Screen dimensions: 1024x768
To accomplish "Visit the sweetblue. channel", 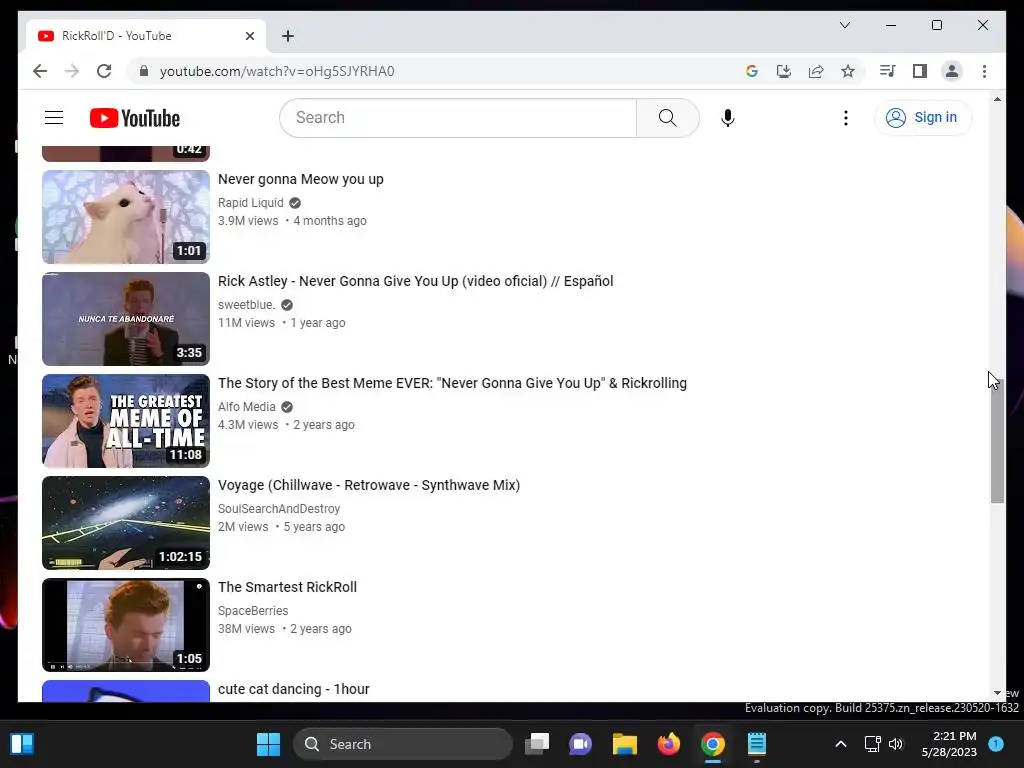I will click(x=246, y=304).
